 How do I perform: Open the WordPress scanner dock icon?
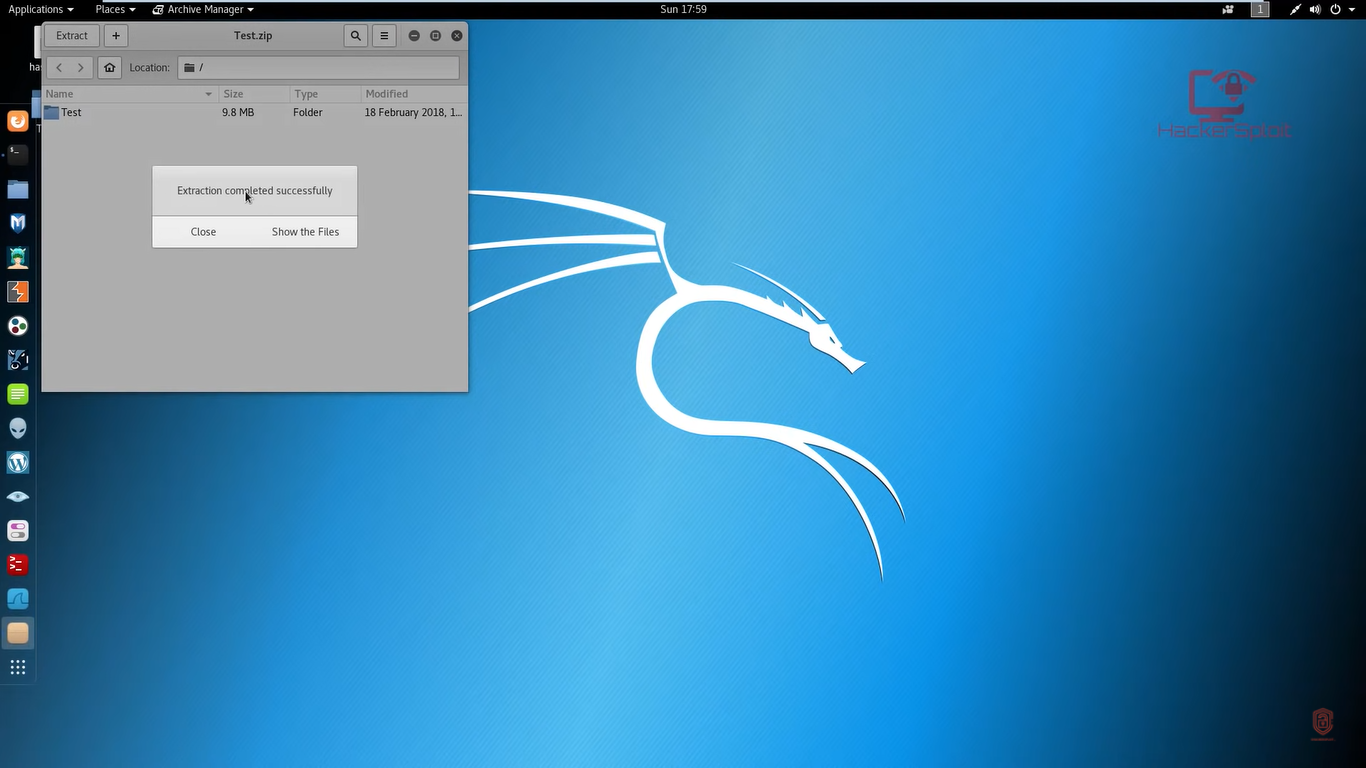pos(18,462)
